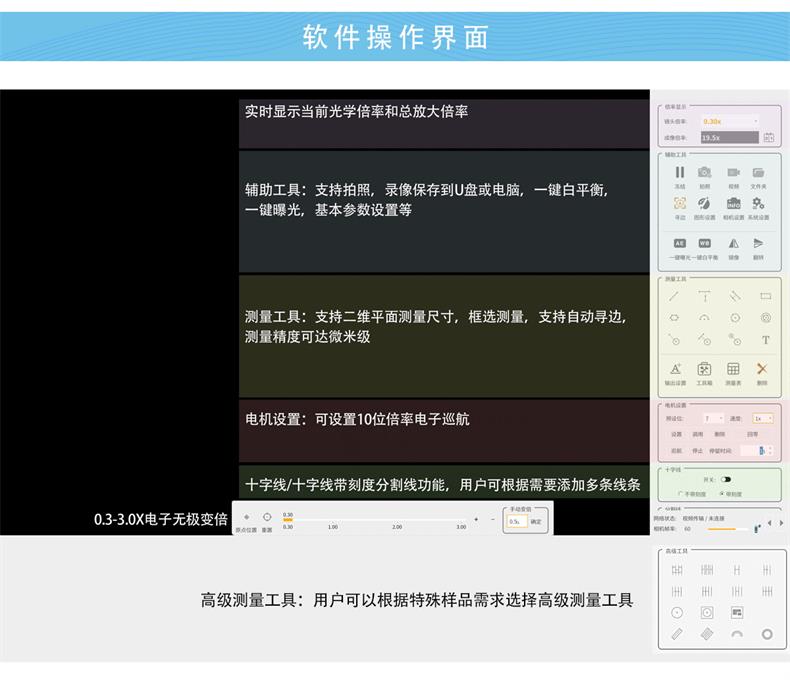Toggle the 十字线 crosshair 开关 switch
Image resolution: width=790 pixels, height=680 pixels.
pos(725,479)
